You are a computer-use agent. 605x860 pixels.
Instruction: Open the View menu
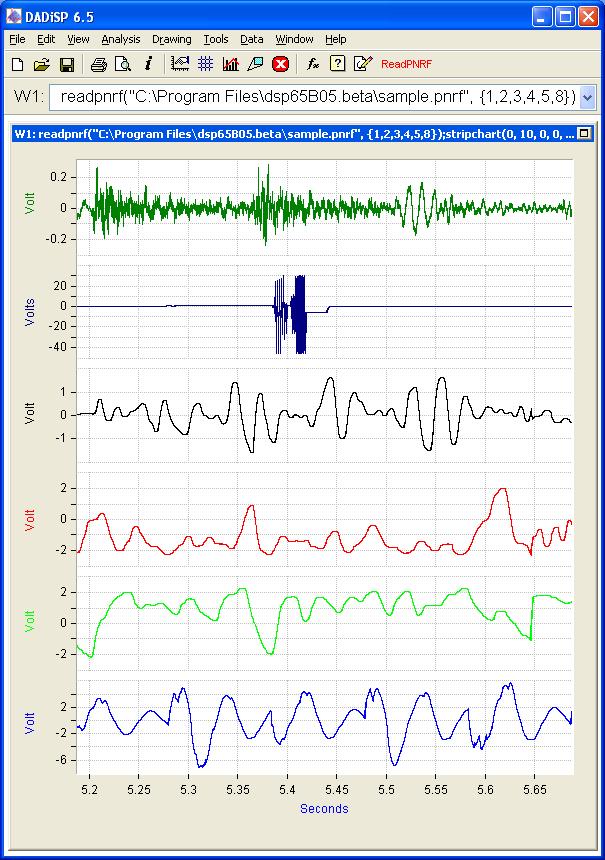[78, 39]
